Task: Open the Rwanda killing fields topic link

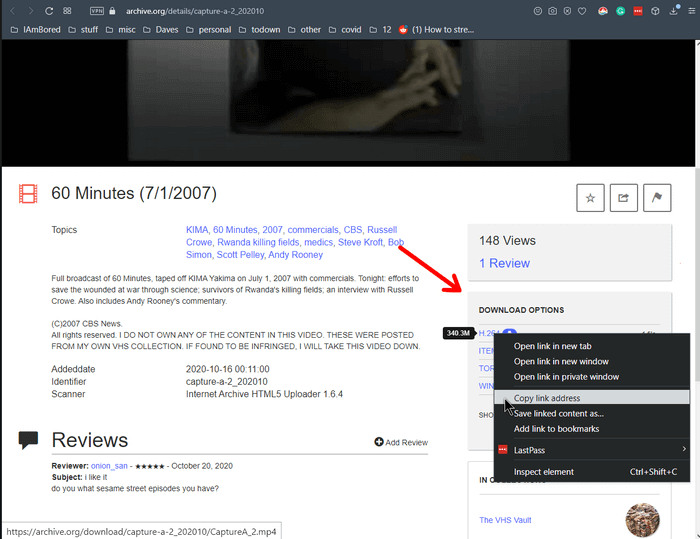Action: click(258, 242)
